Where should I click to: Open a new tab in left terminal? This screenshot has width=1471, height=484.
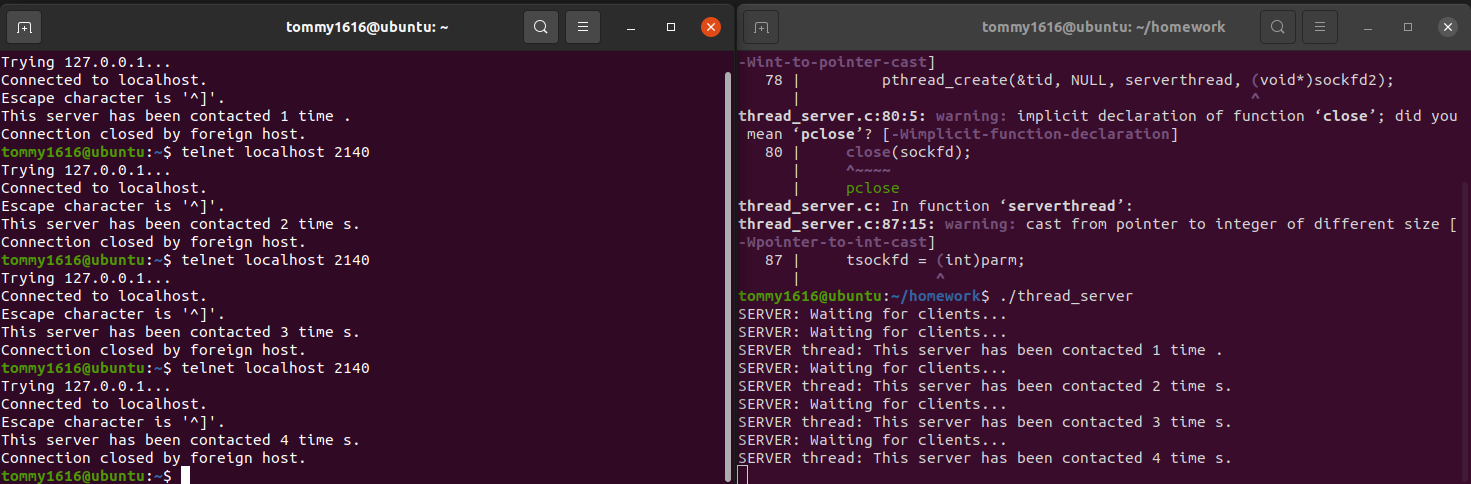25,27
